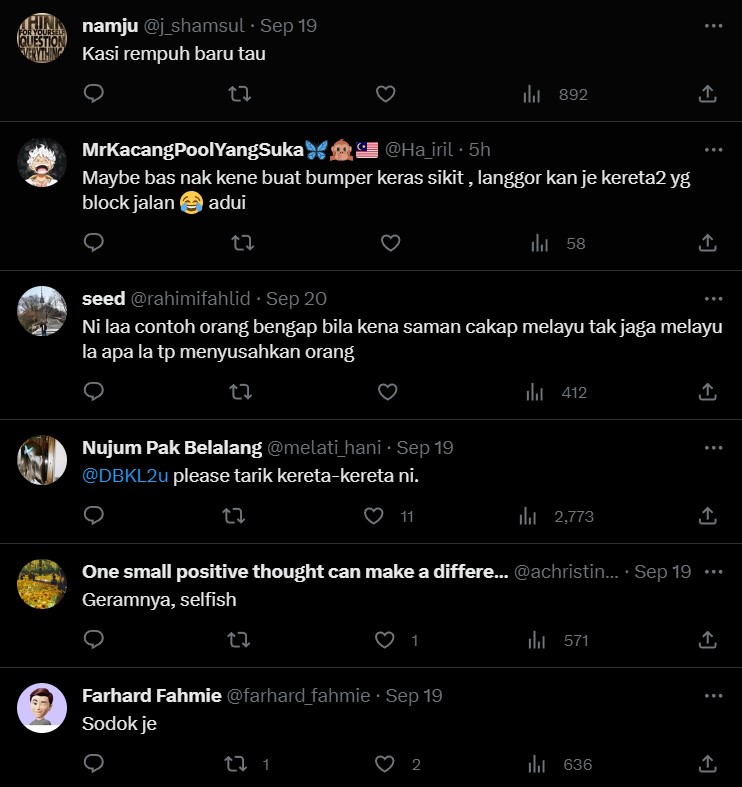Share the 'Geramnya, selfish' tweet
The height and width of the screenshot is (787, 742).
[x=707, y=640]
